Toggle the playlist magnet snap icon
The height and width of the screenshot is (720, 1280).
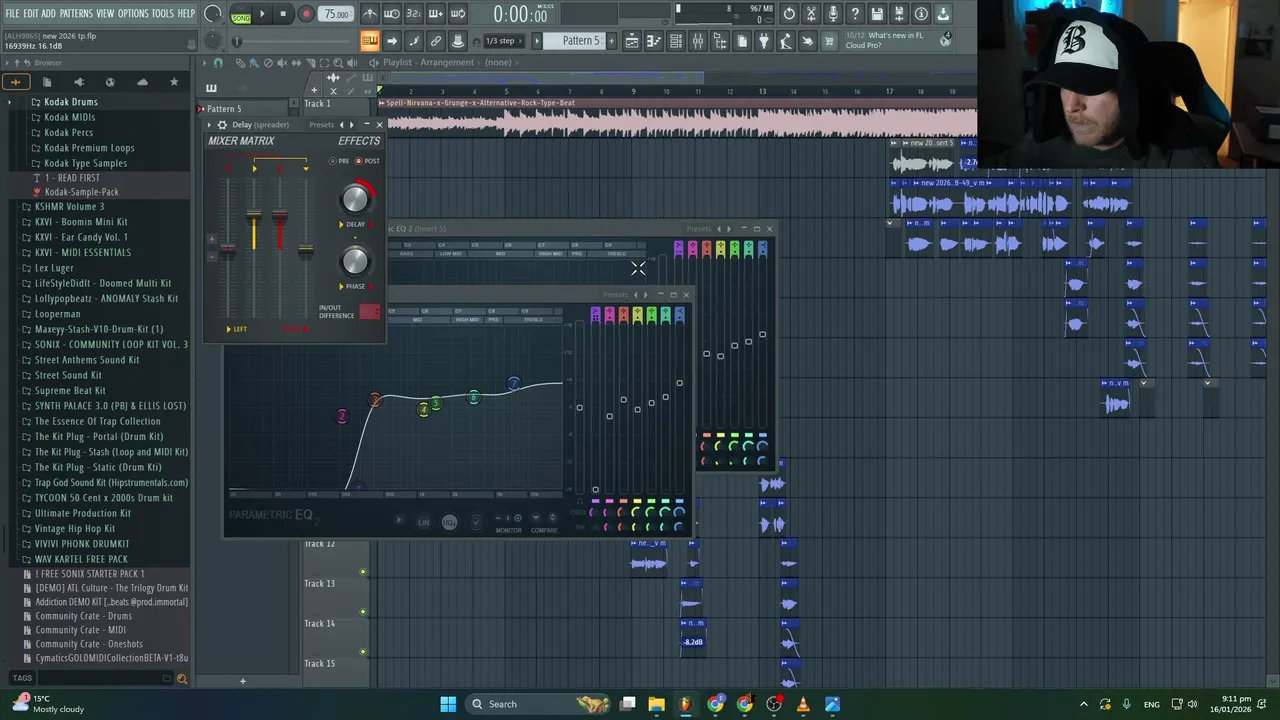(218, 62)
